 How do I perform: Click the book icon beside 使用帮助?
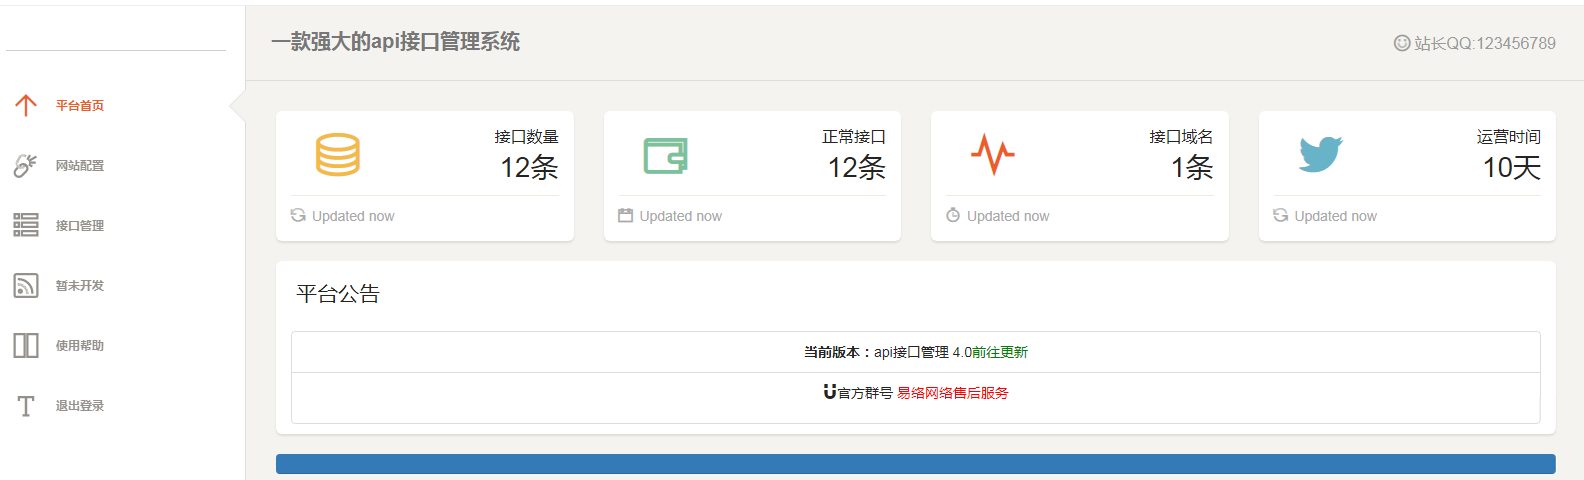click(x=26, y=345)
